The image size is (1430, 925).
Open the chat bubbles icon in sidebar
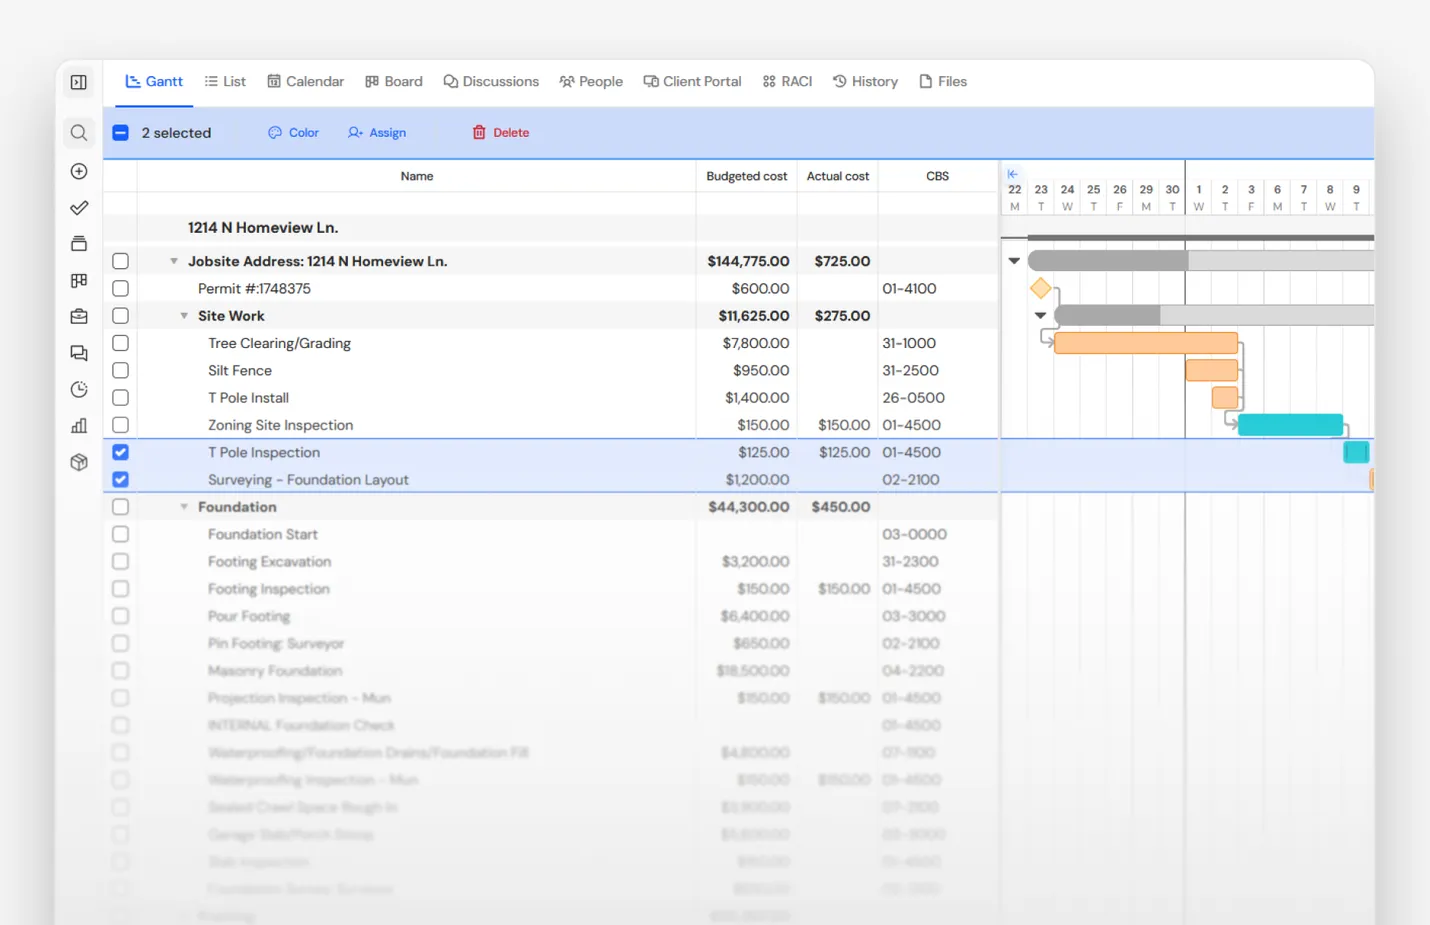click(79, 353)
